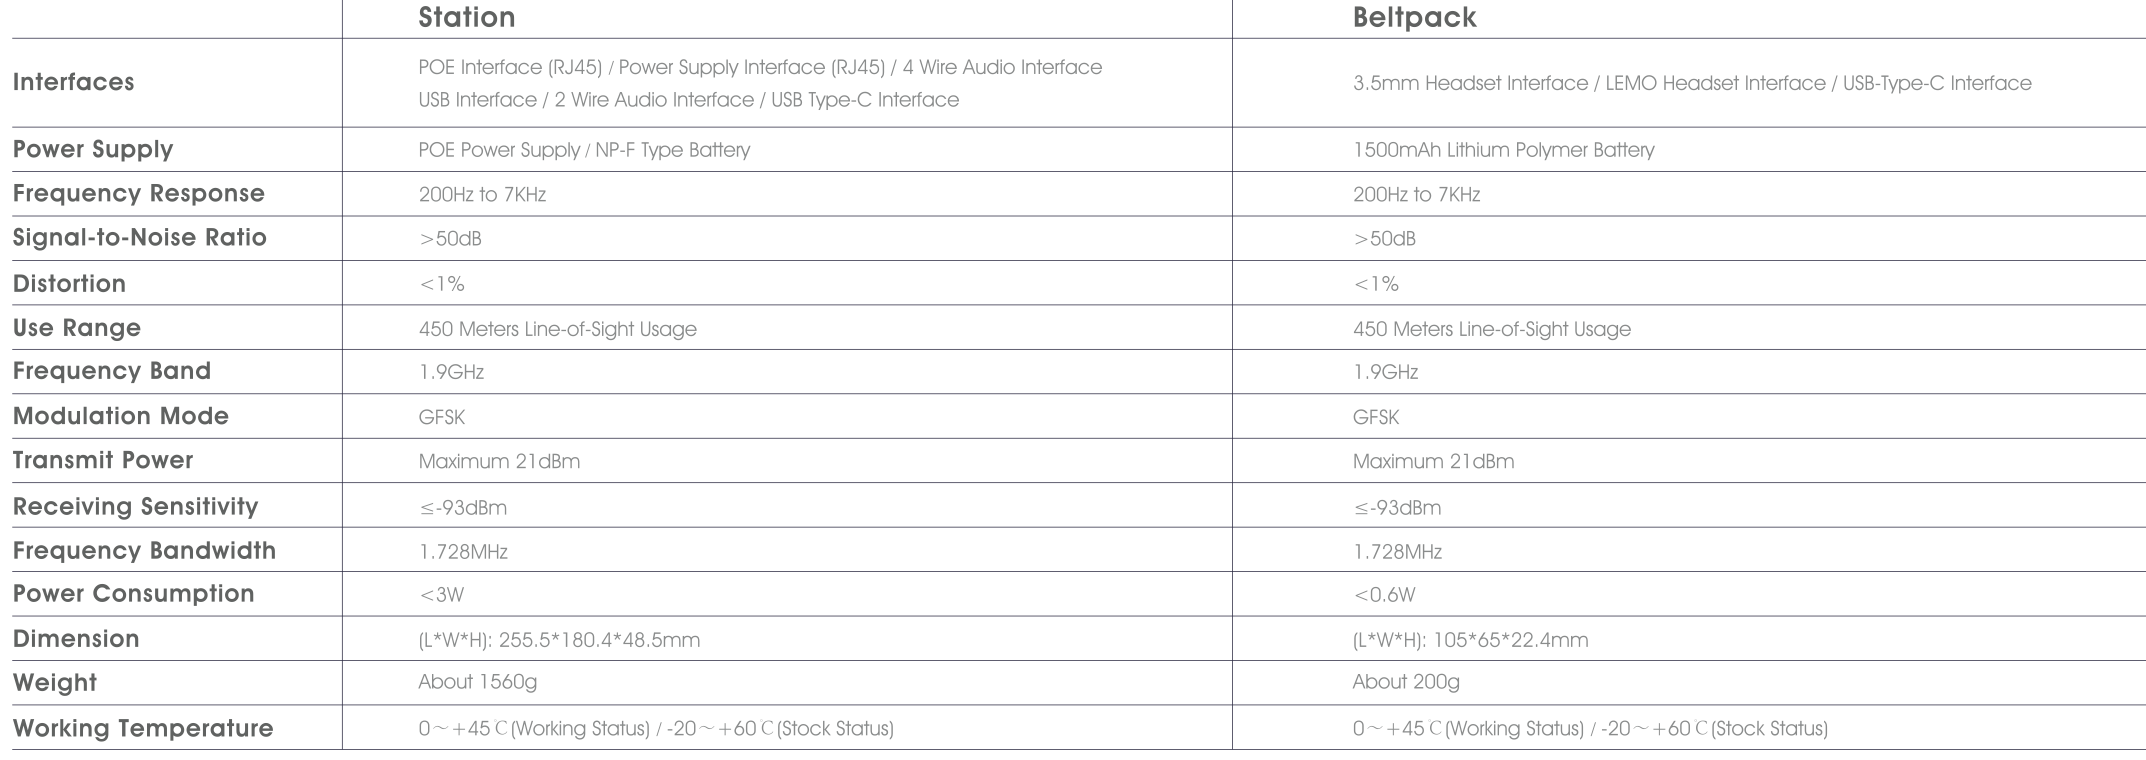Click the Receiving Sensitivity row label
This screenshot has width=2146, height=760.
[136, 507]
